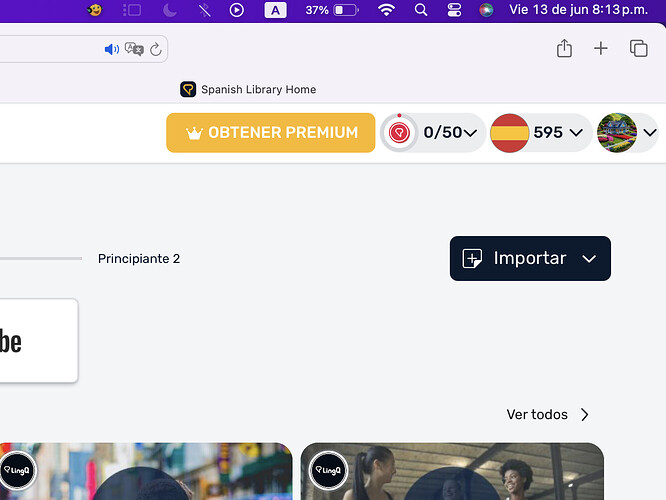The height and width of the screenshot is (500, 666).
Task: Expand the profile menu chevron
Action: 649,133
